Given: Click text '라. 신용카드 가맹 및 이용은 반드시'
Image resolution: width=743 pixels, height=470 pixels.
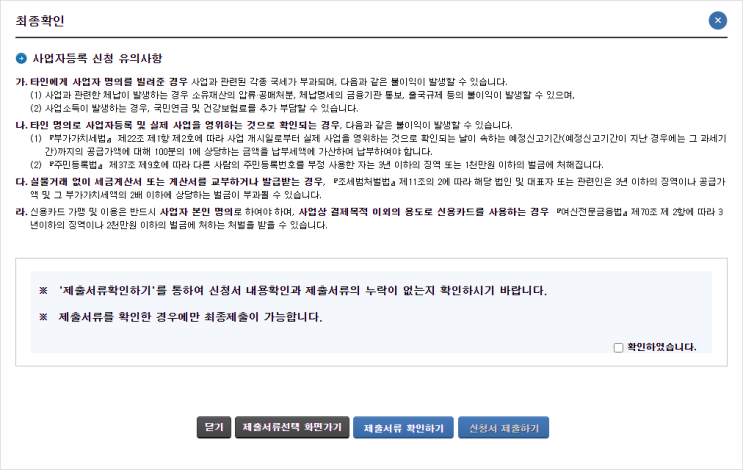Looking at the screenshot, I should 86,212.
